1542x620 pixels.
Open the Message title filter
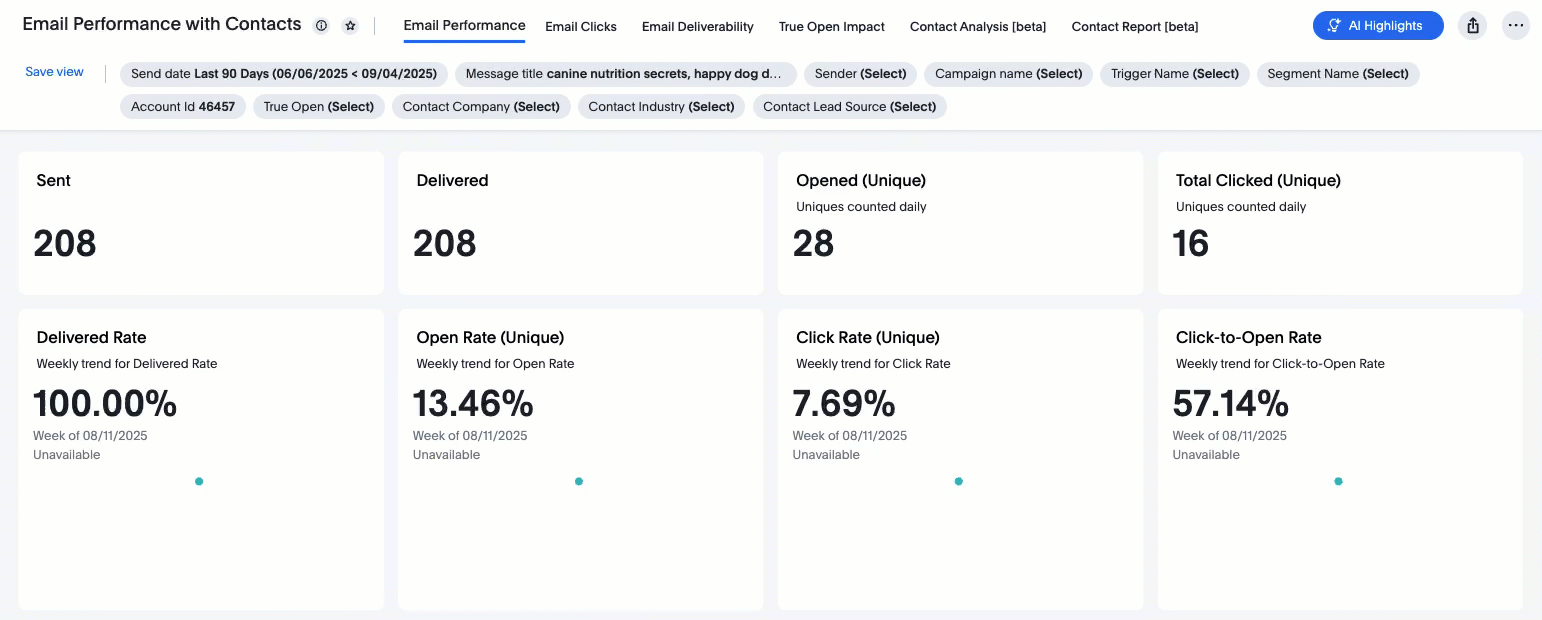click(625, 74)
